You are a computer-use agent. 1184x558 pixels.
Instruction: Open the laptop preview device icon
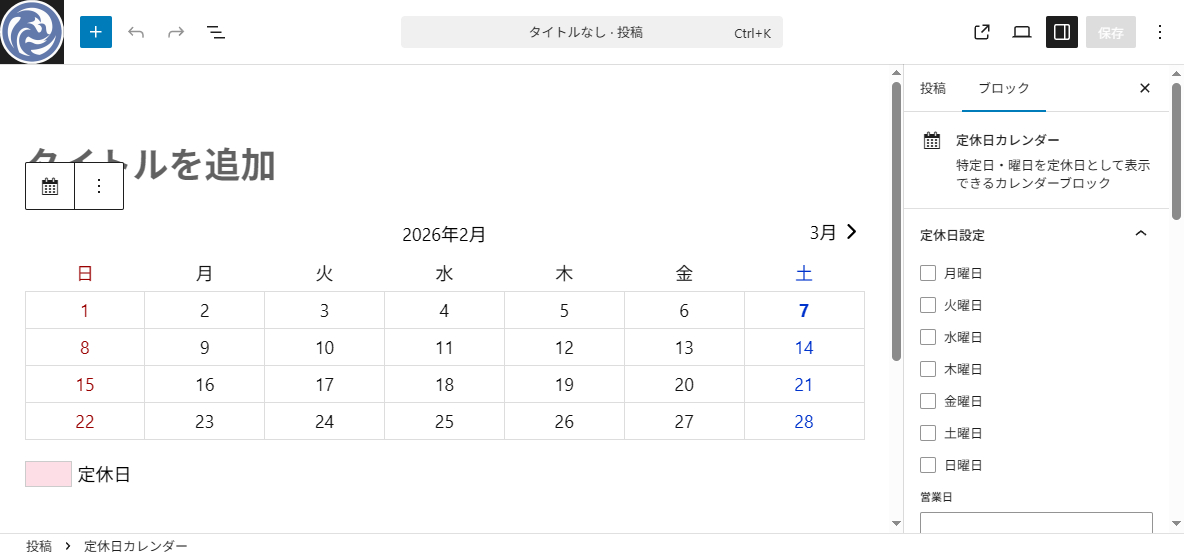[1022, 32]
